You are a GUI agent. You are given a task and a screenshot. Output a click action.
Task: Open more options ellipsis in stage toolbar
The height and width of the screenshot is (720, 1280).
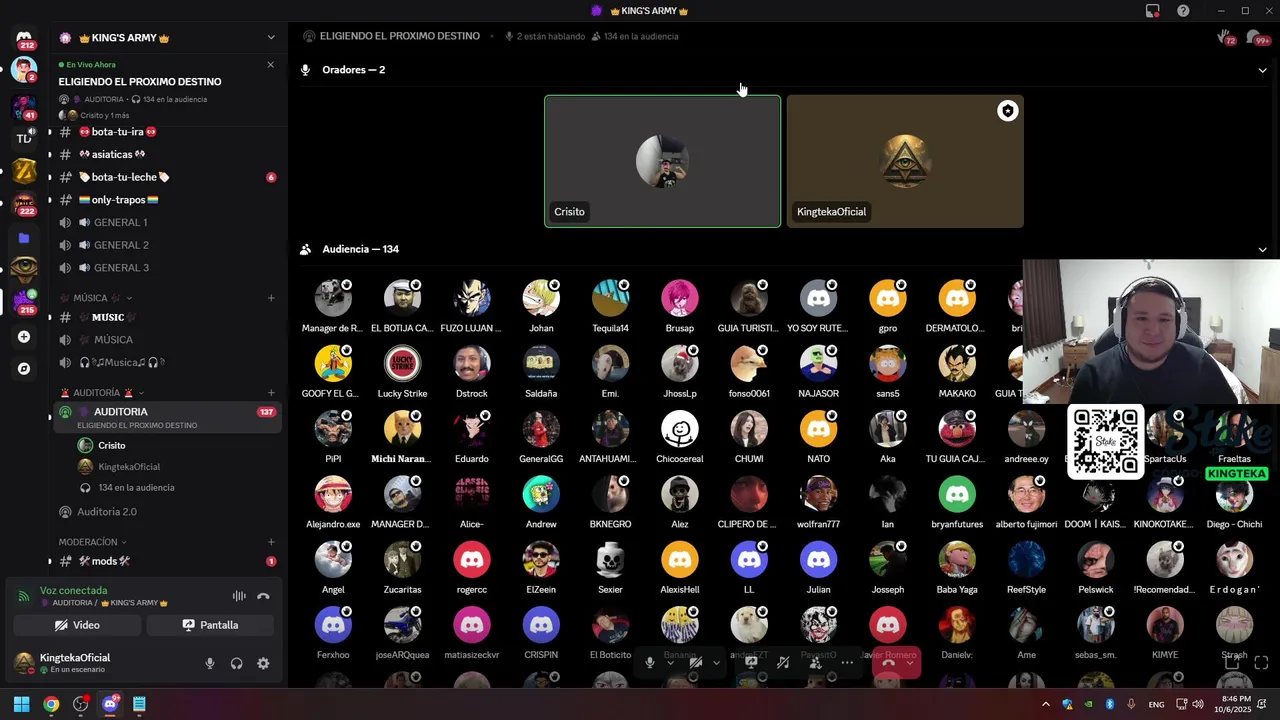click(x=847, y=662)
